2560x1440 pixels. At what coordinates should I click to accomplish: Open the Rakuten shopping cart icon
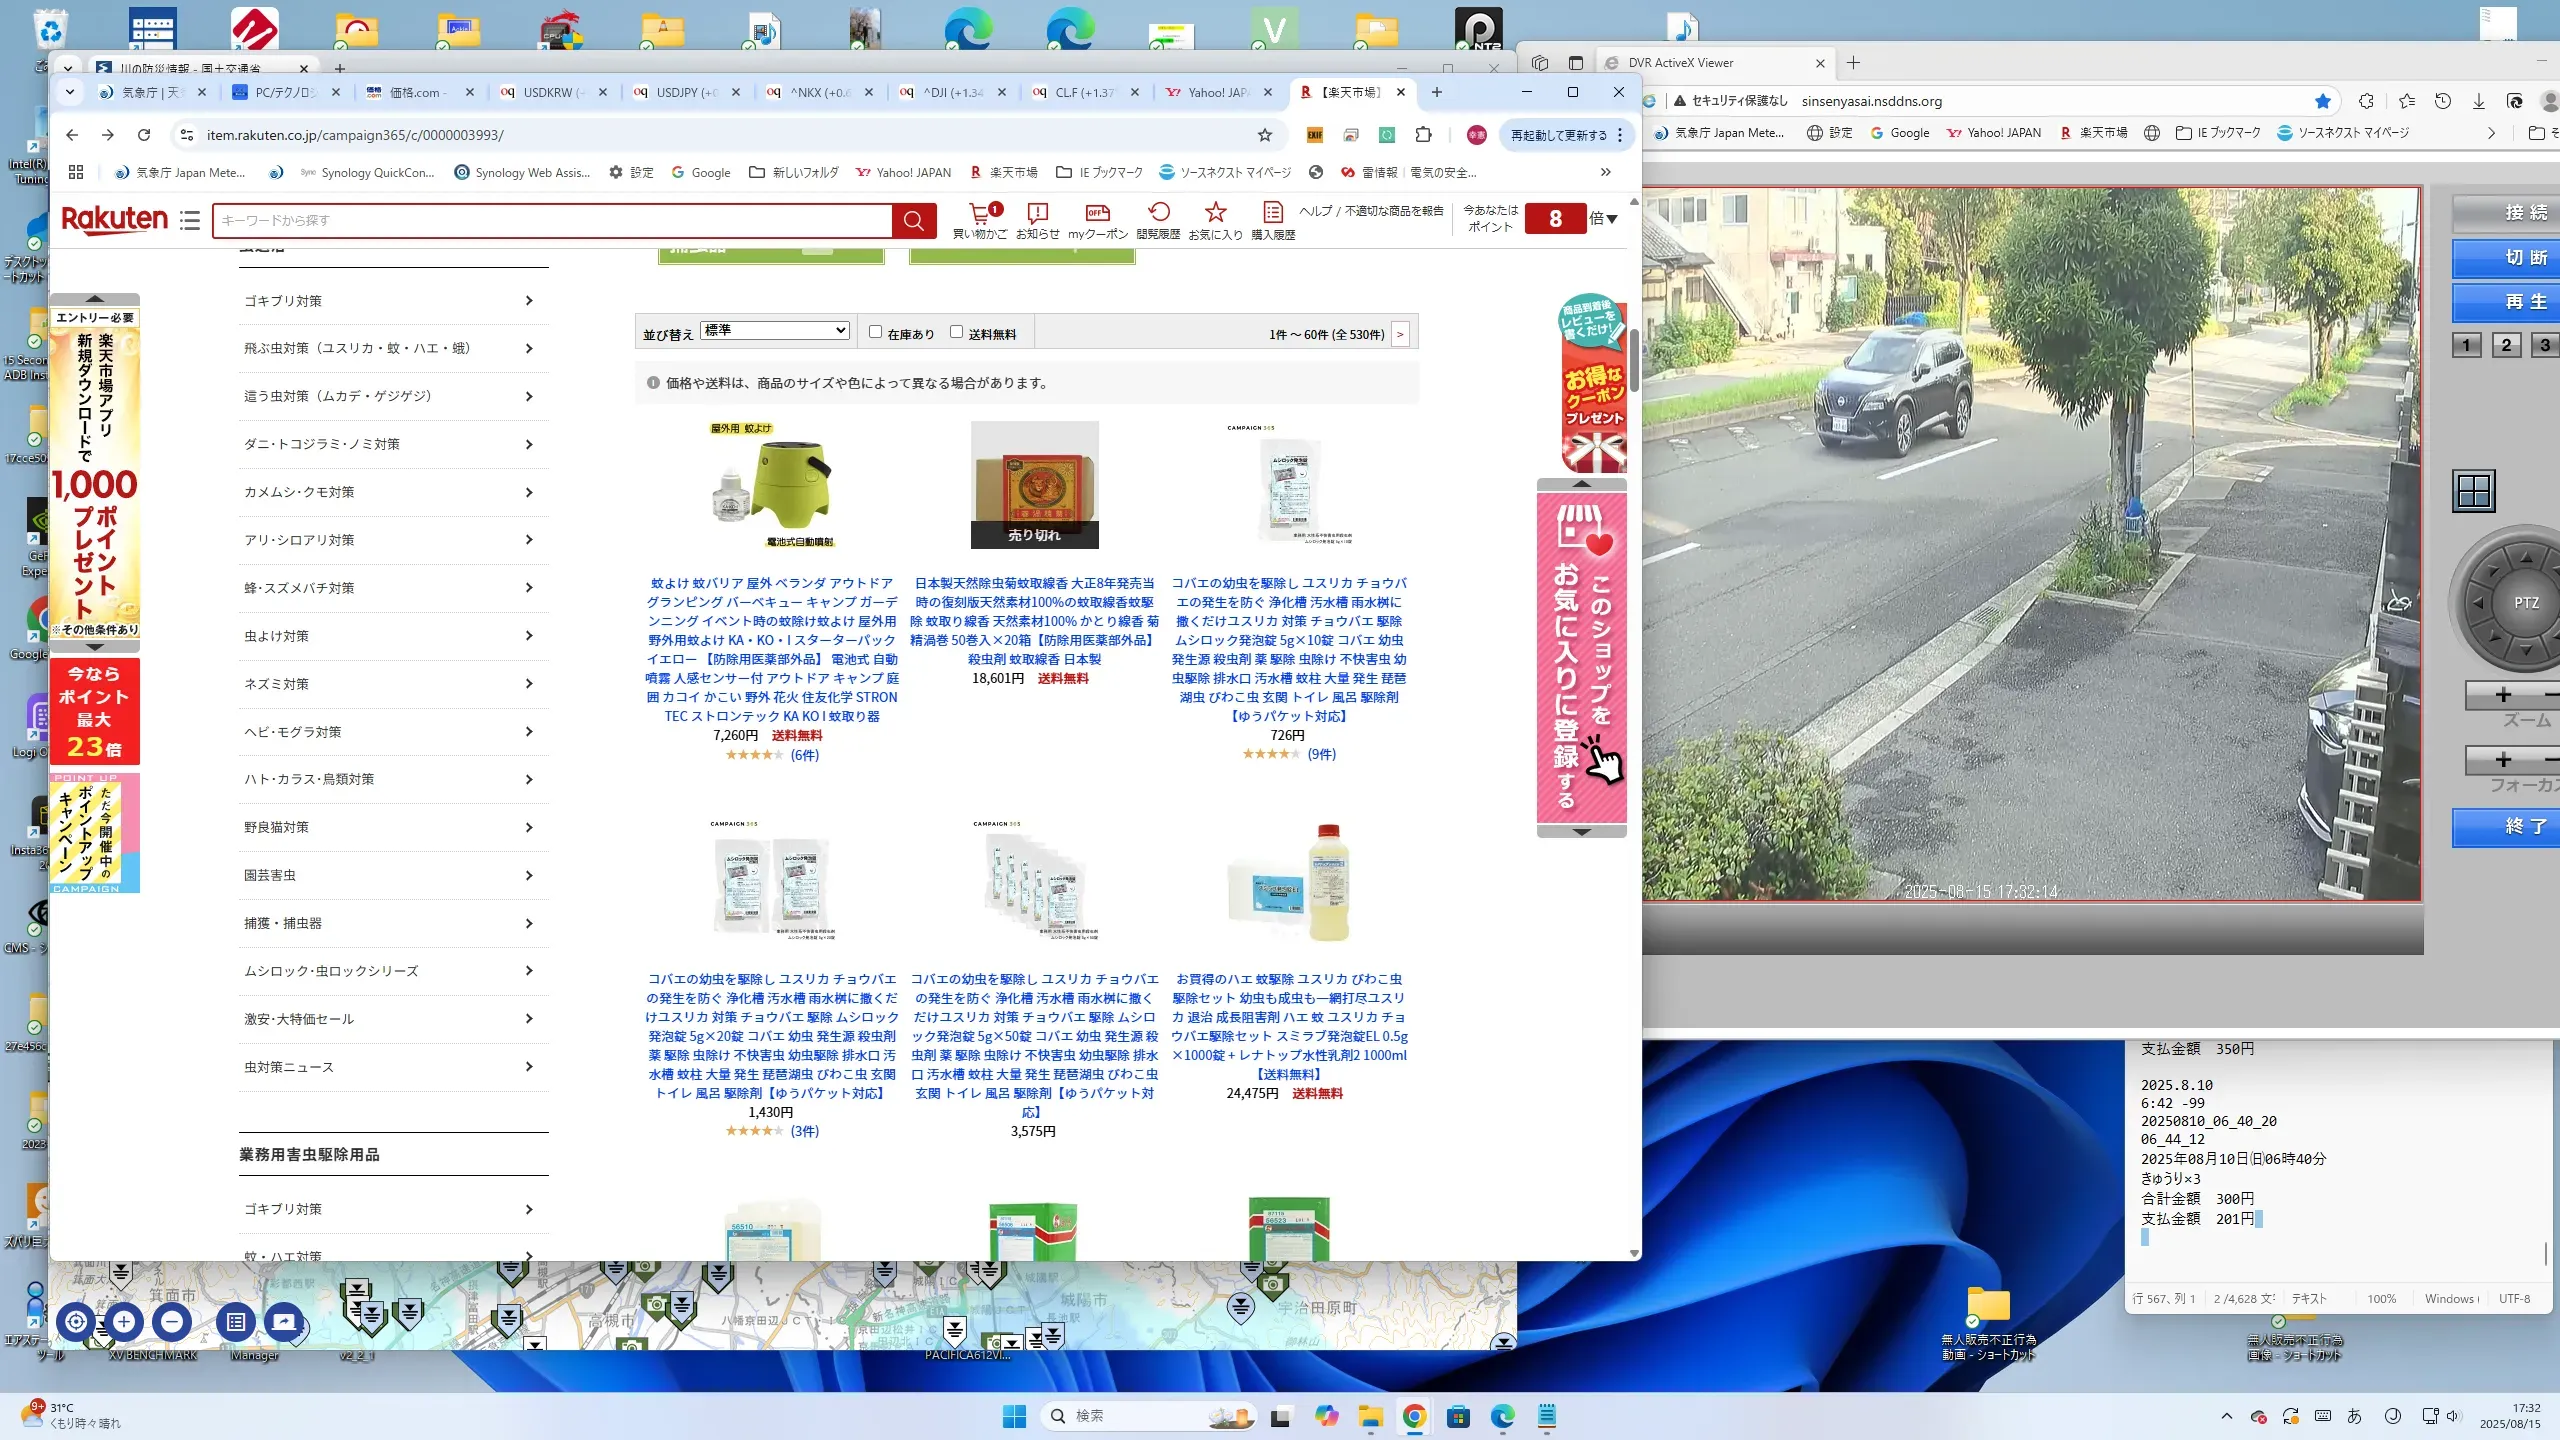click(x=980, y=213)
